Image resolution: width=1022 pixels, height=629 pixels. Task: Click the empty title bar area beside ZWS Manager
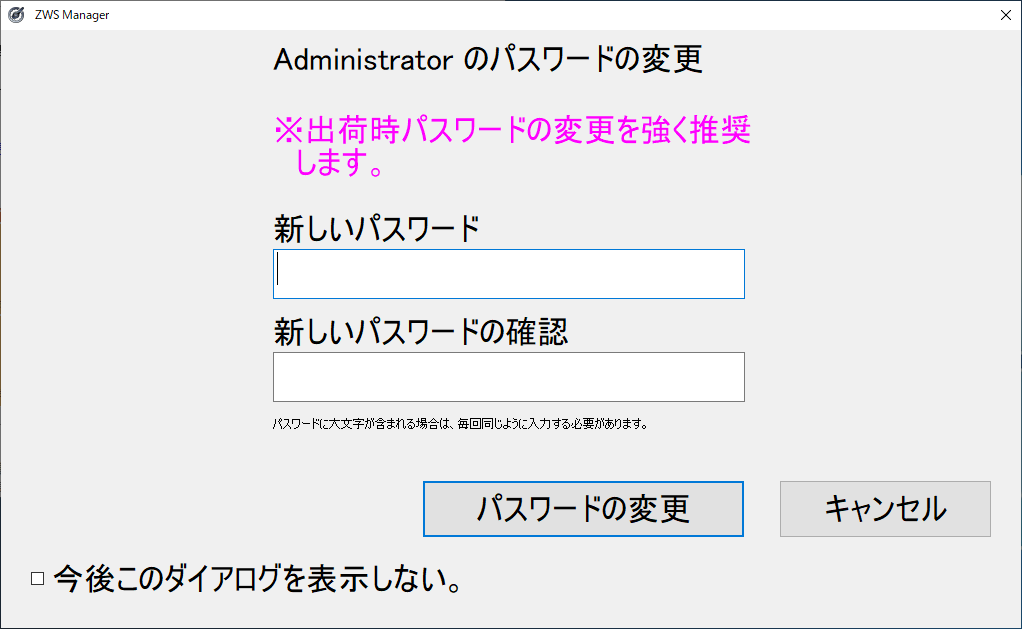coord(500,15)
